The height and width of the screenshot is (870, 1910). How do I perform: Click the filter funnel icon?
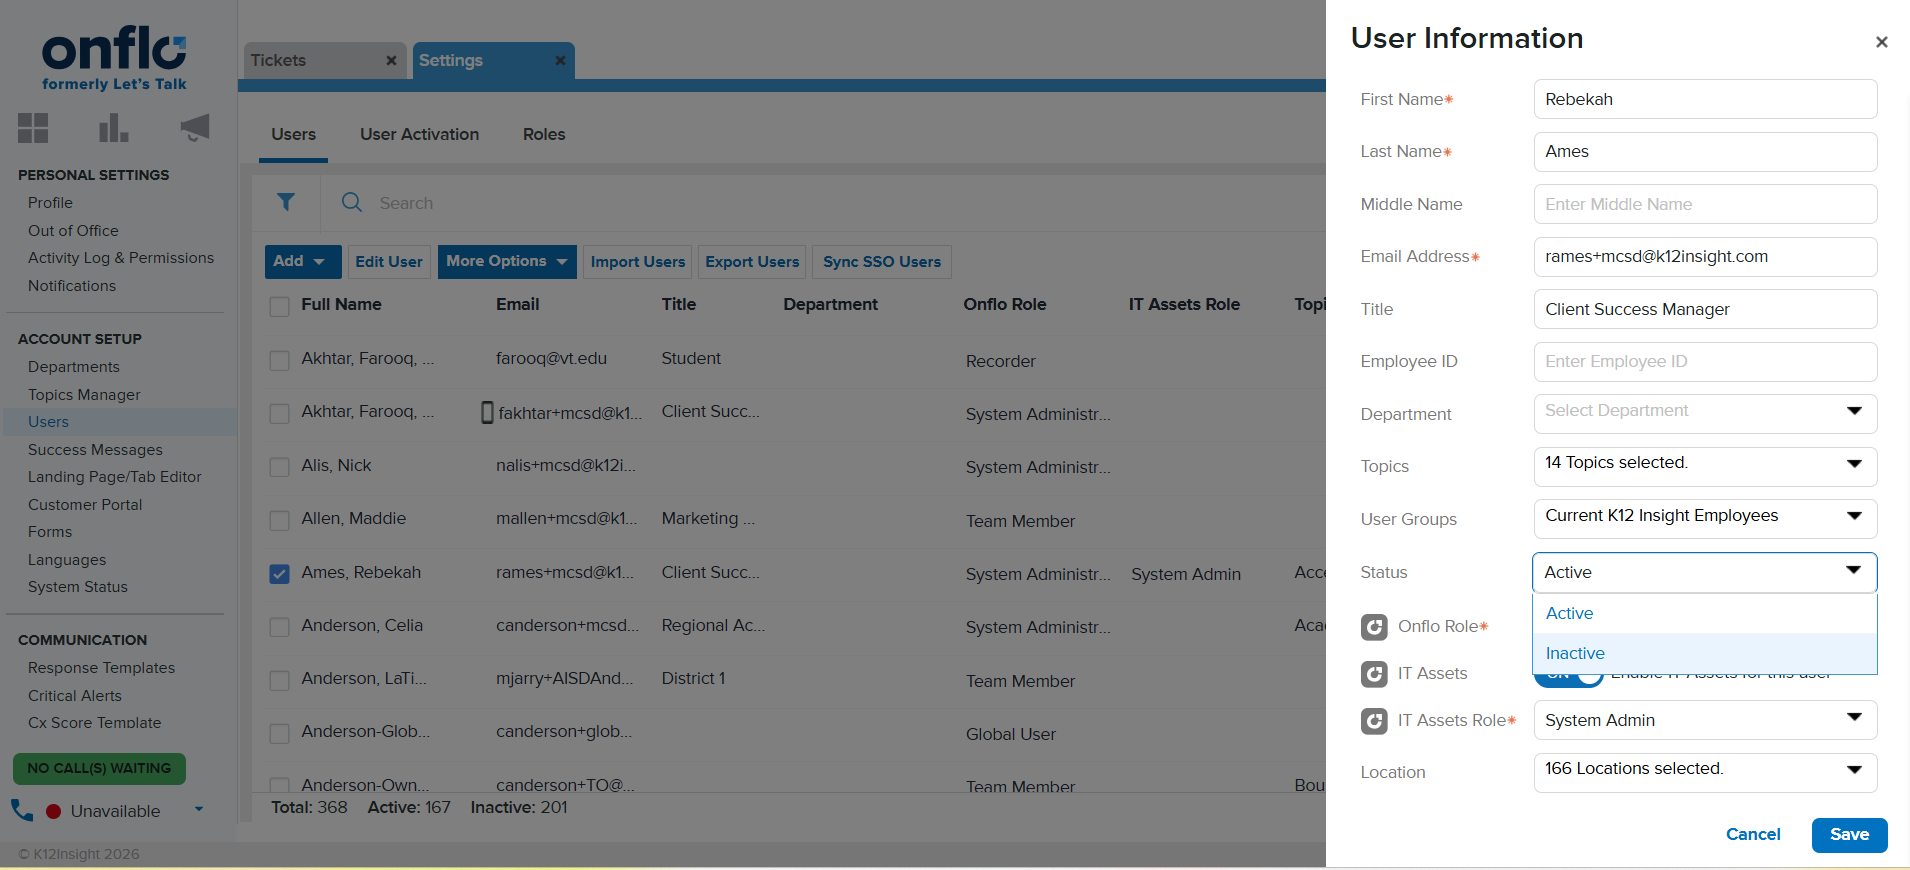[286, 203]
